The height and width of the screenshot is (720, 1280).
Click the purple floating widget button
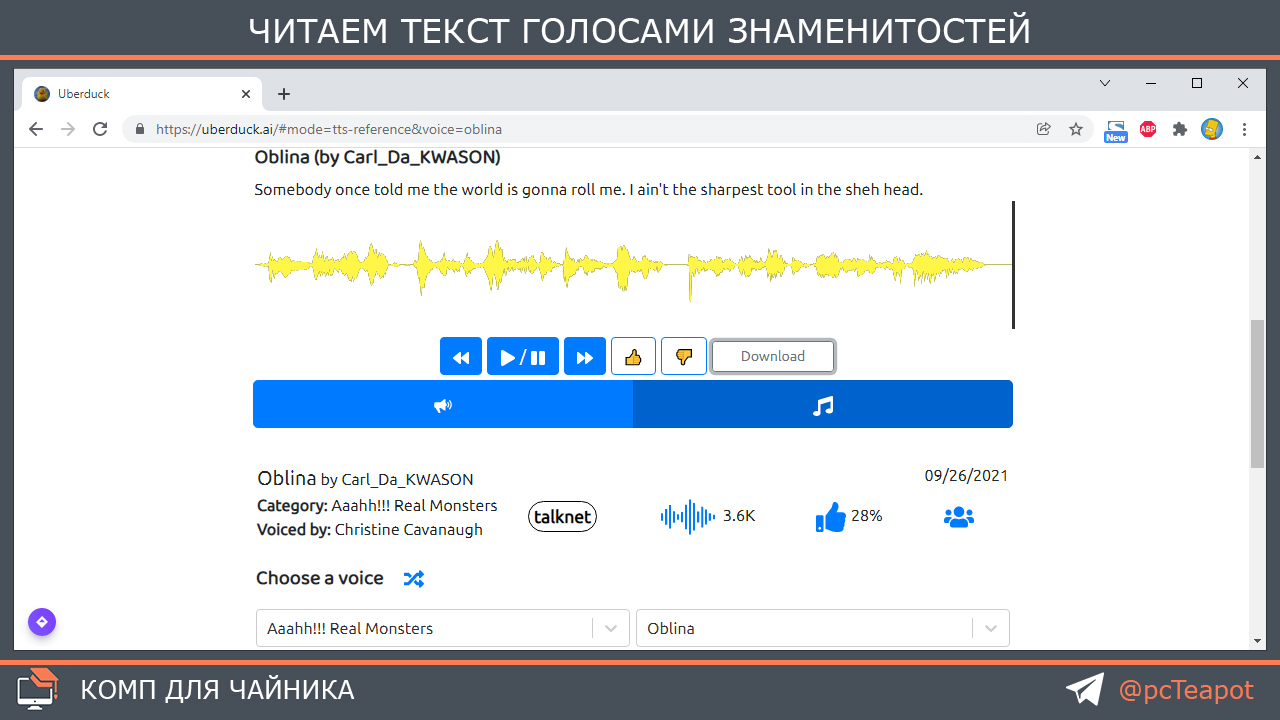[x=42, y=622]
